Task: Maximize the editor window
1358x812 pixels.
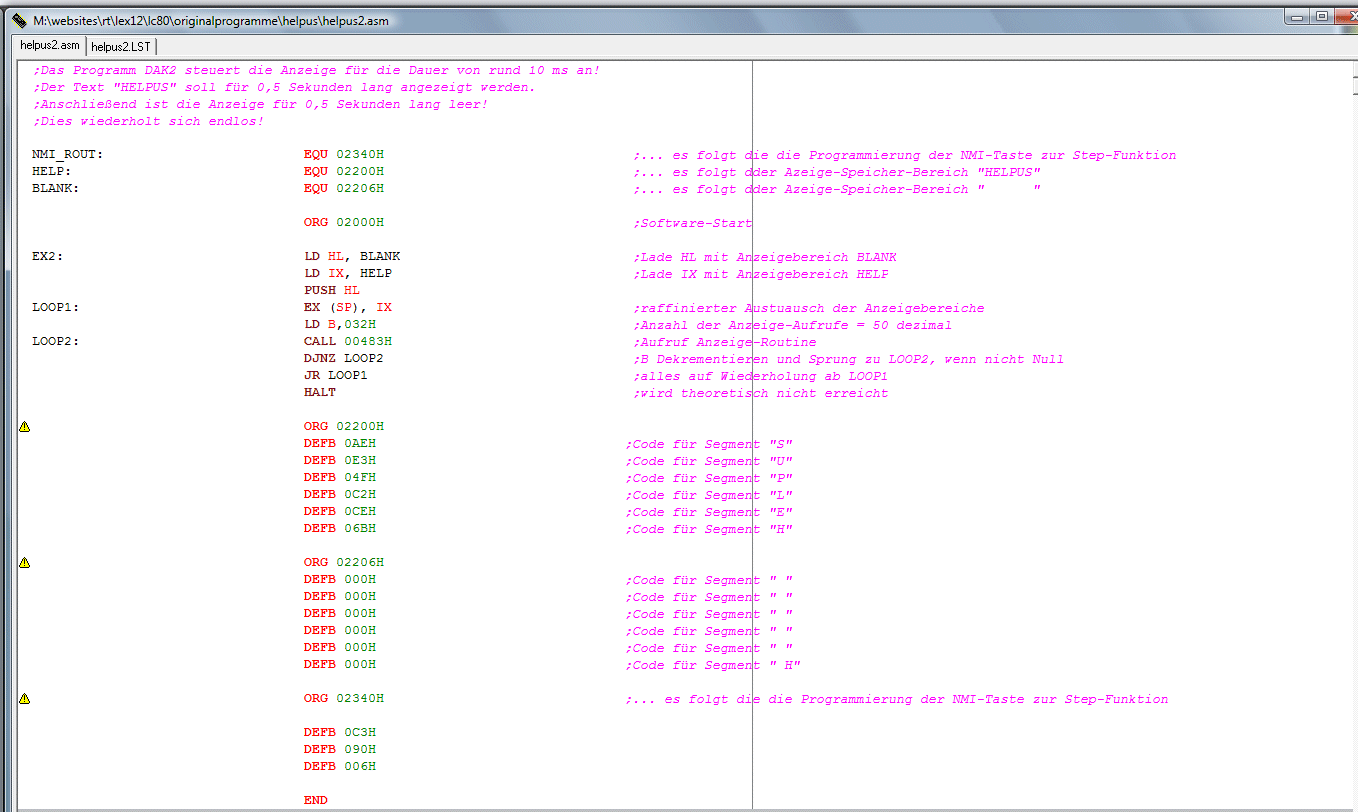Action: (1321, 16)
